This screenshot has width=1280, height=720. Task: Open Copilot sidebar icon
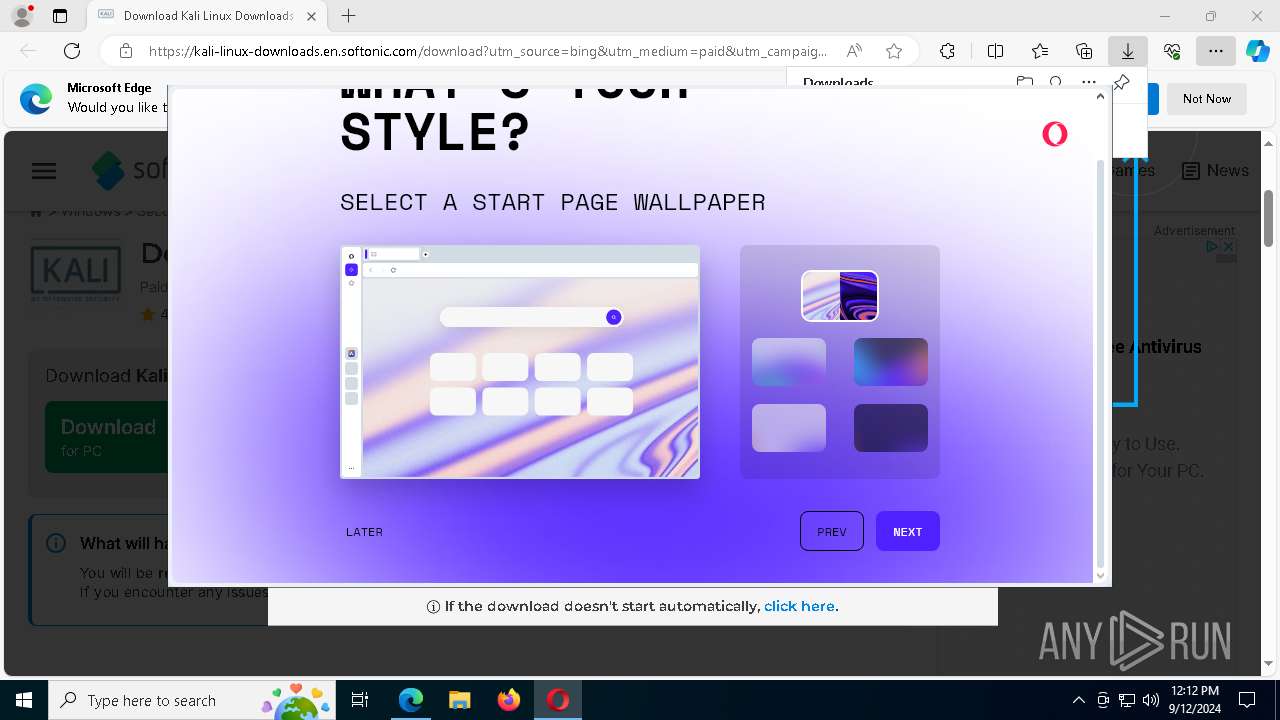pyautogui.click(x=1257, y=51)
